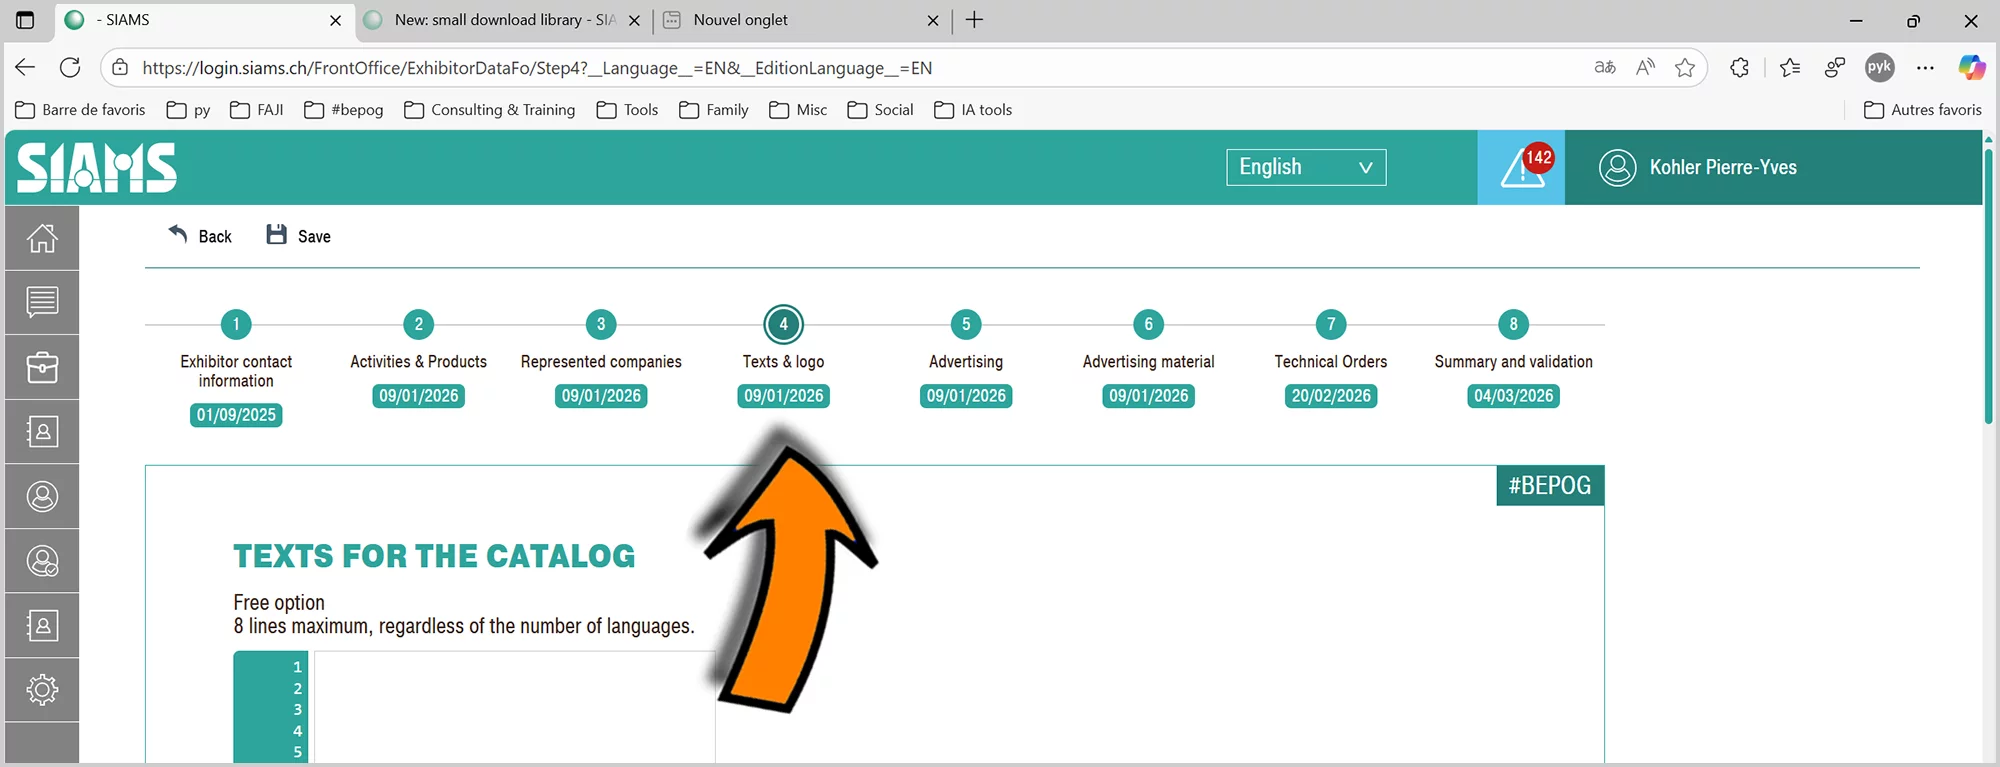The height and width of the screenshot is (767, 2000).
Task: Expand the English language dropdown
Action: click(1305, 167)
